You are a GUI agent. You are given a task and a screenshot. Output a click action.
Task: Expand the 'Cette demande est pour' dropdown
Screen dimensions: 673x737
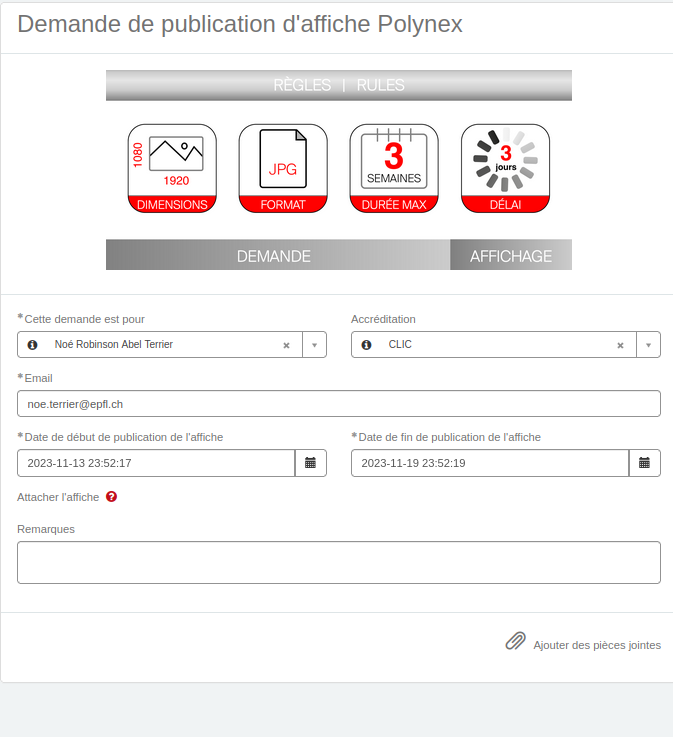[314, 345]
